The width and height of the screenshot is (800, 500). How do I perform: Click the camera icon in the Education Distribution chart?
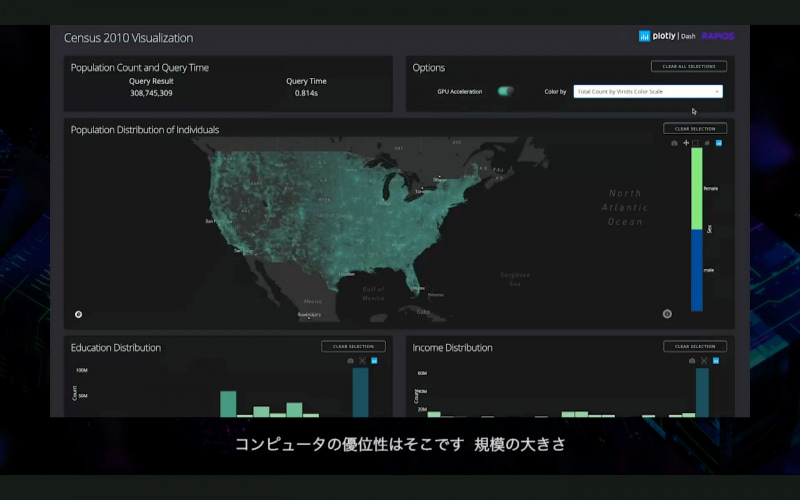click(x=351, y=361)
